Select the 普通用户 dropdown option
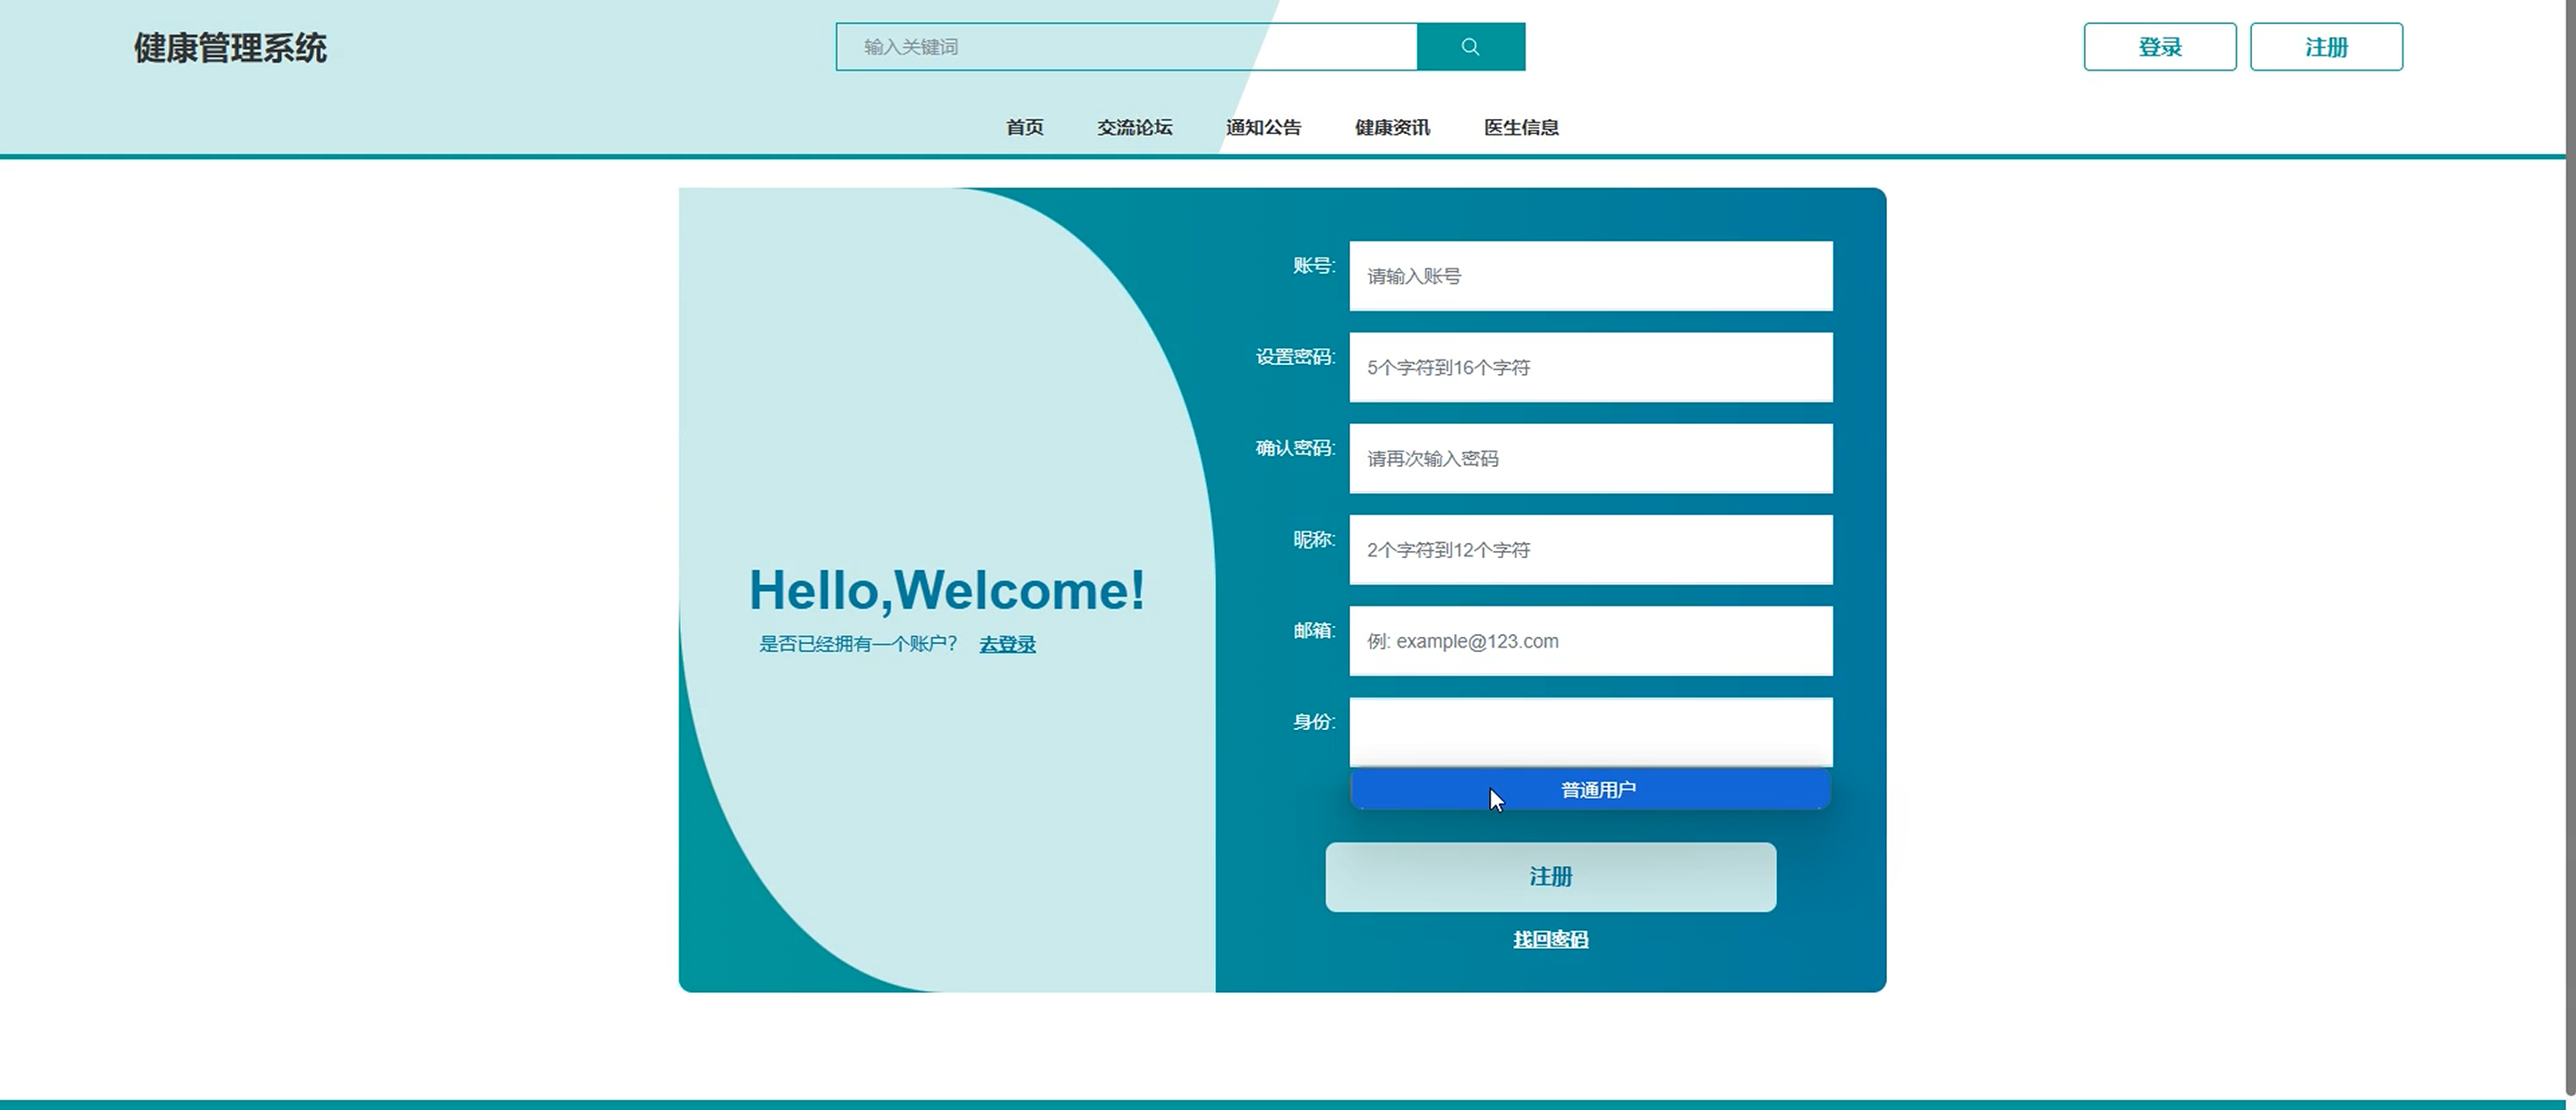 pyautogui.click(x=1597, y=790)
